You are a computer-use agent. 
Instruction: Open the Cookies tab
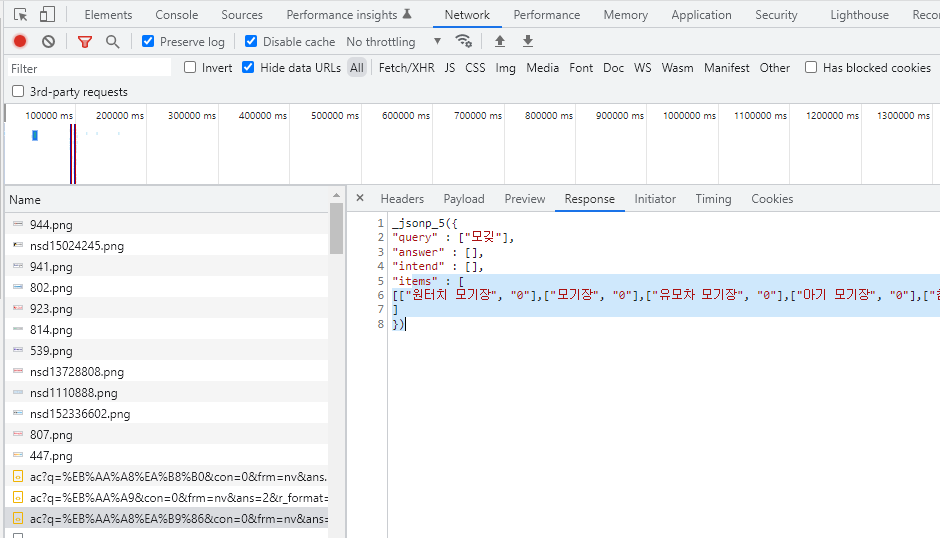772,199
